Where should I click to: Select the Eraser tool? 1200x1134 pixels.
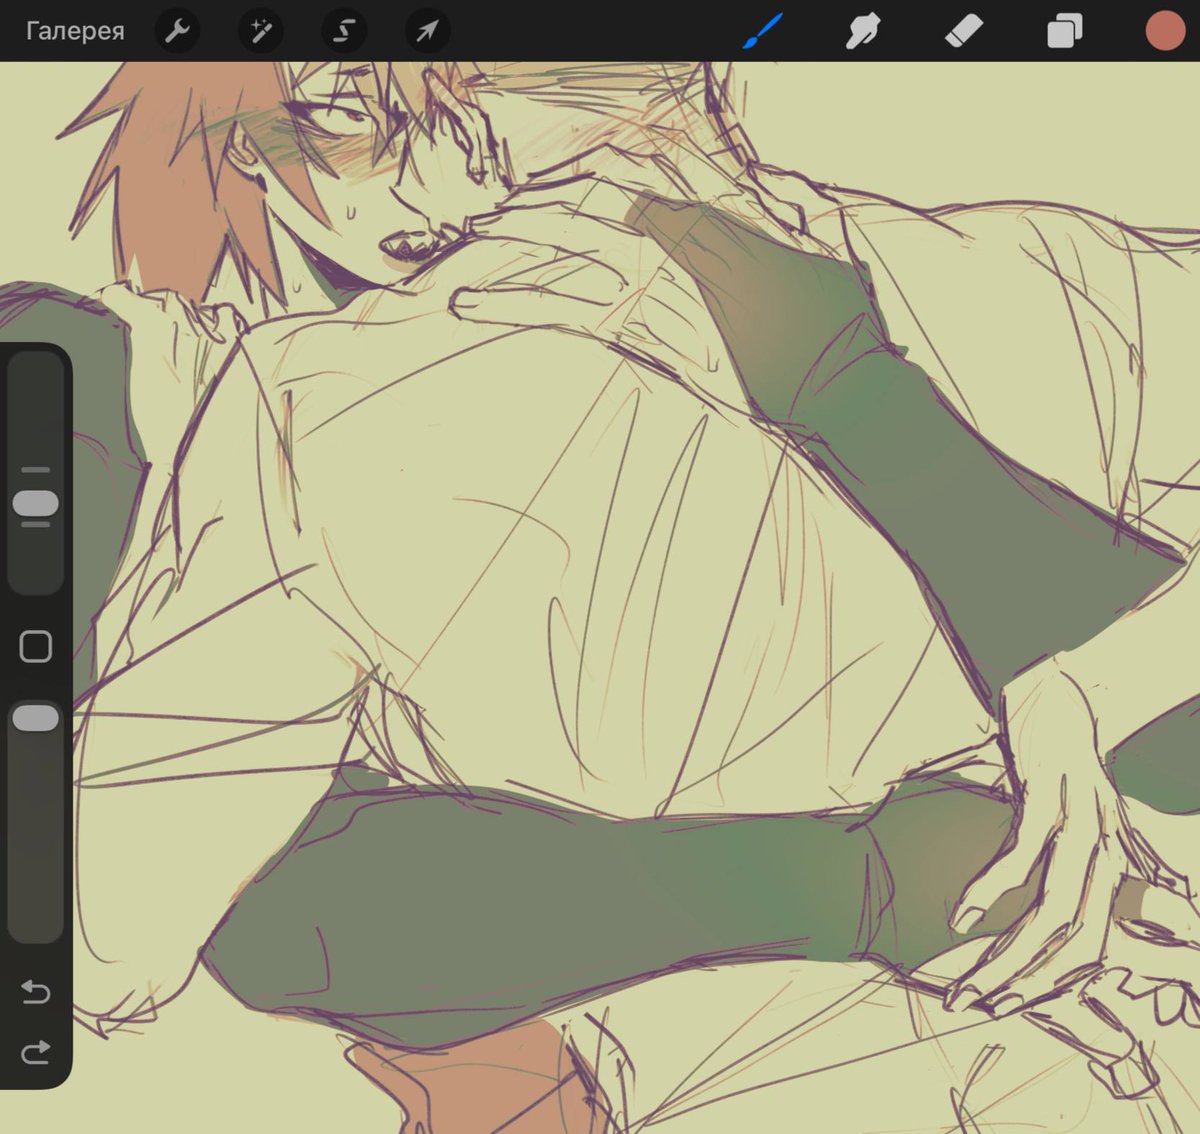964,31
